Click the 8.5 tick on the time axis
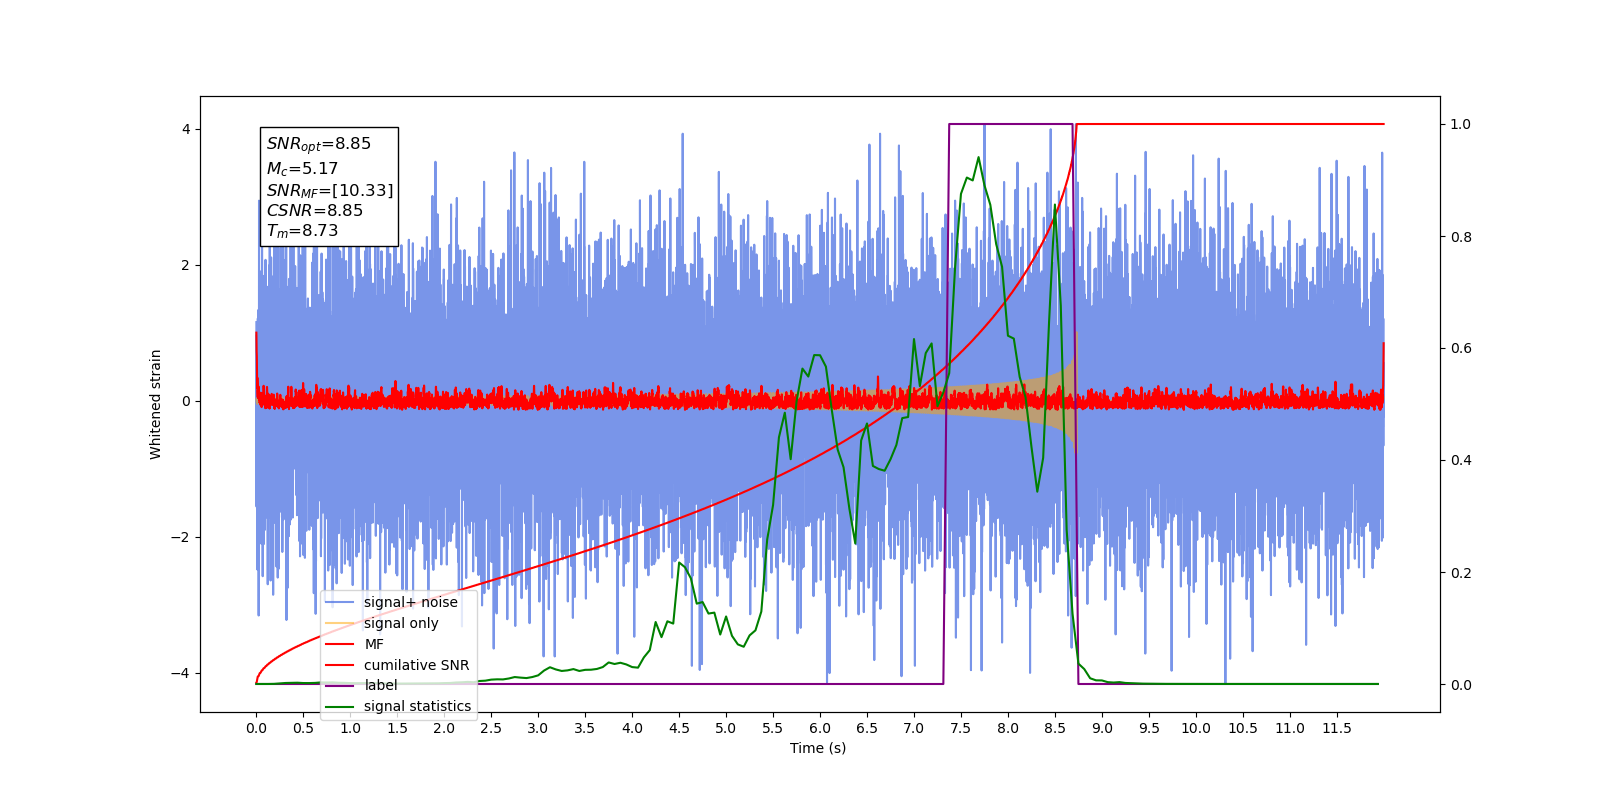Screen dimensions: 1600x800 pyautogui.click(x=1055, y=728)
